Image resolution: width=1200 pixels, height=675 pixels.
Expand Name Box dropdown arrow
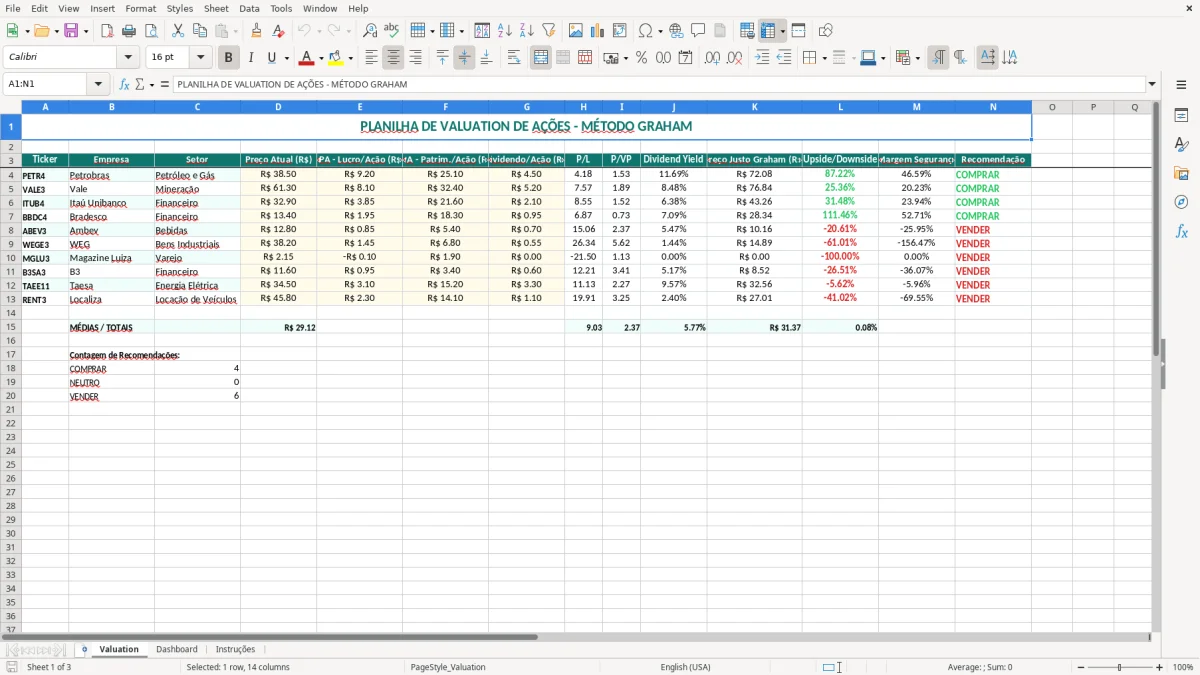[x=98, y=85]
